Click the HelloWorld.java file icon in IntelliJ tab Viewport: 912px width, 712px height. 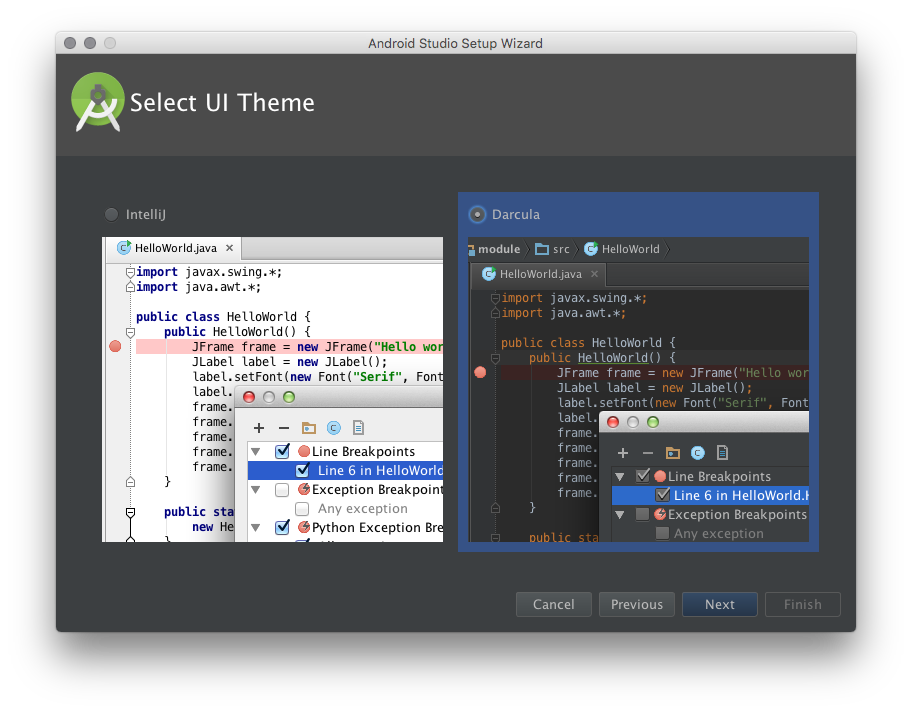tap(124, 248)
